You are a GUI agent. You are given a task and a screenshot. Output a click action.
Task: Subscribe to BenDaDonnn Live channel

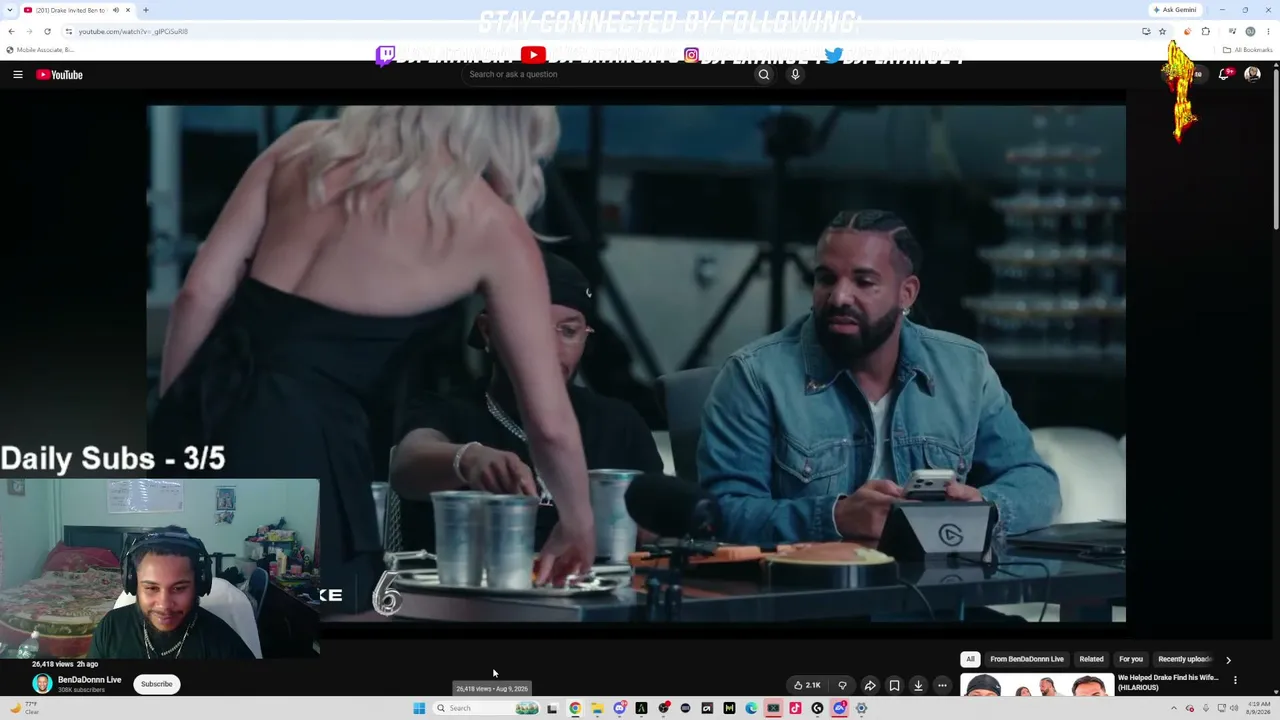tap(156, 684)
